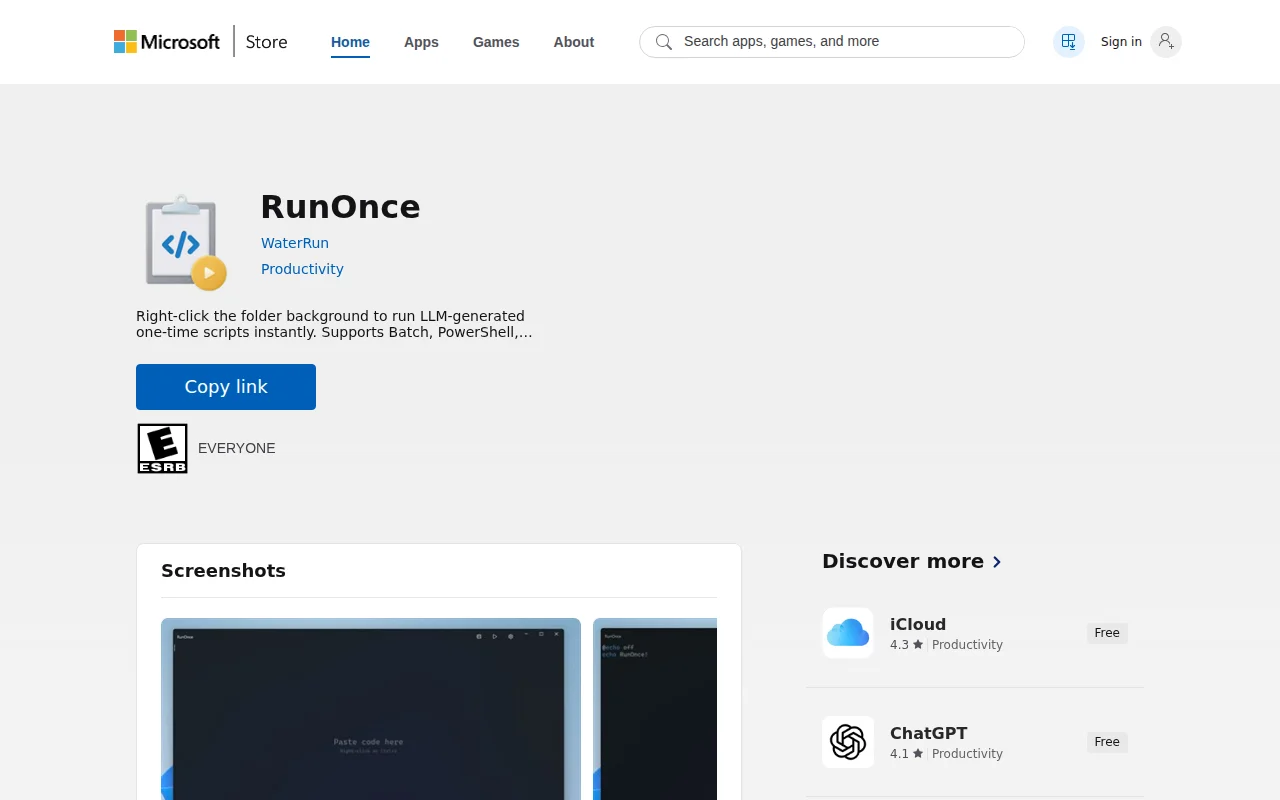This screenshot has height=800, width=1280.
Task: Click the iCloud 4.3 star rating
Action: (x=906, y=645)
